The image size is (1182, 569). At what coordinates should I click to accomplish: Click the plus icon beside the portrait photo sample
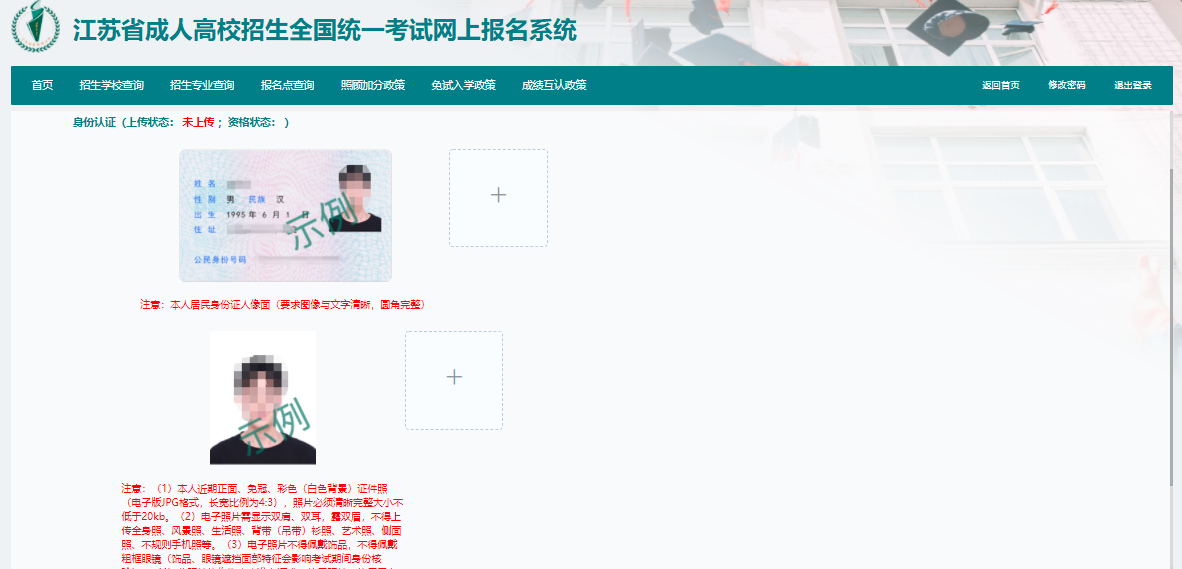[x=454, y=379]
